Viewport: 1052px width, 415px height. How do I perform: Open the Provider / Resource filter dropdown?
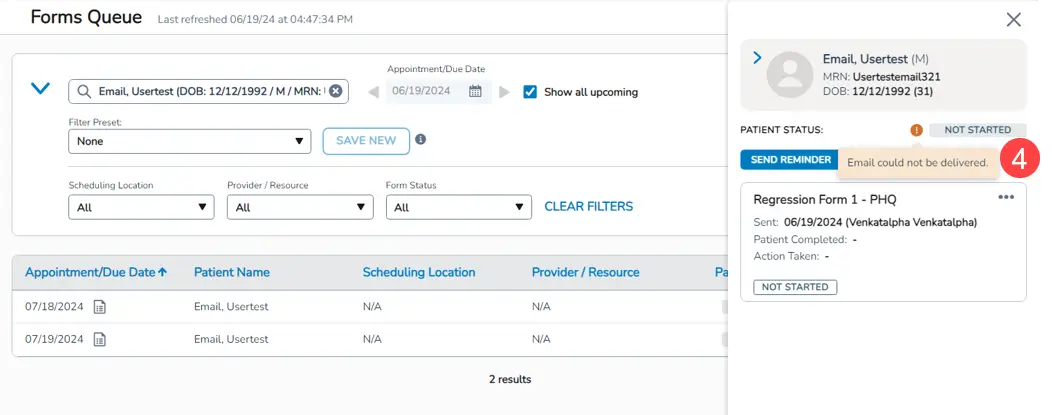[300, 207]
